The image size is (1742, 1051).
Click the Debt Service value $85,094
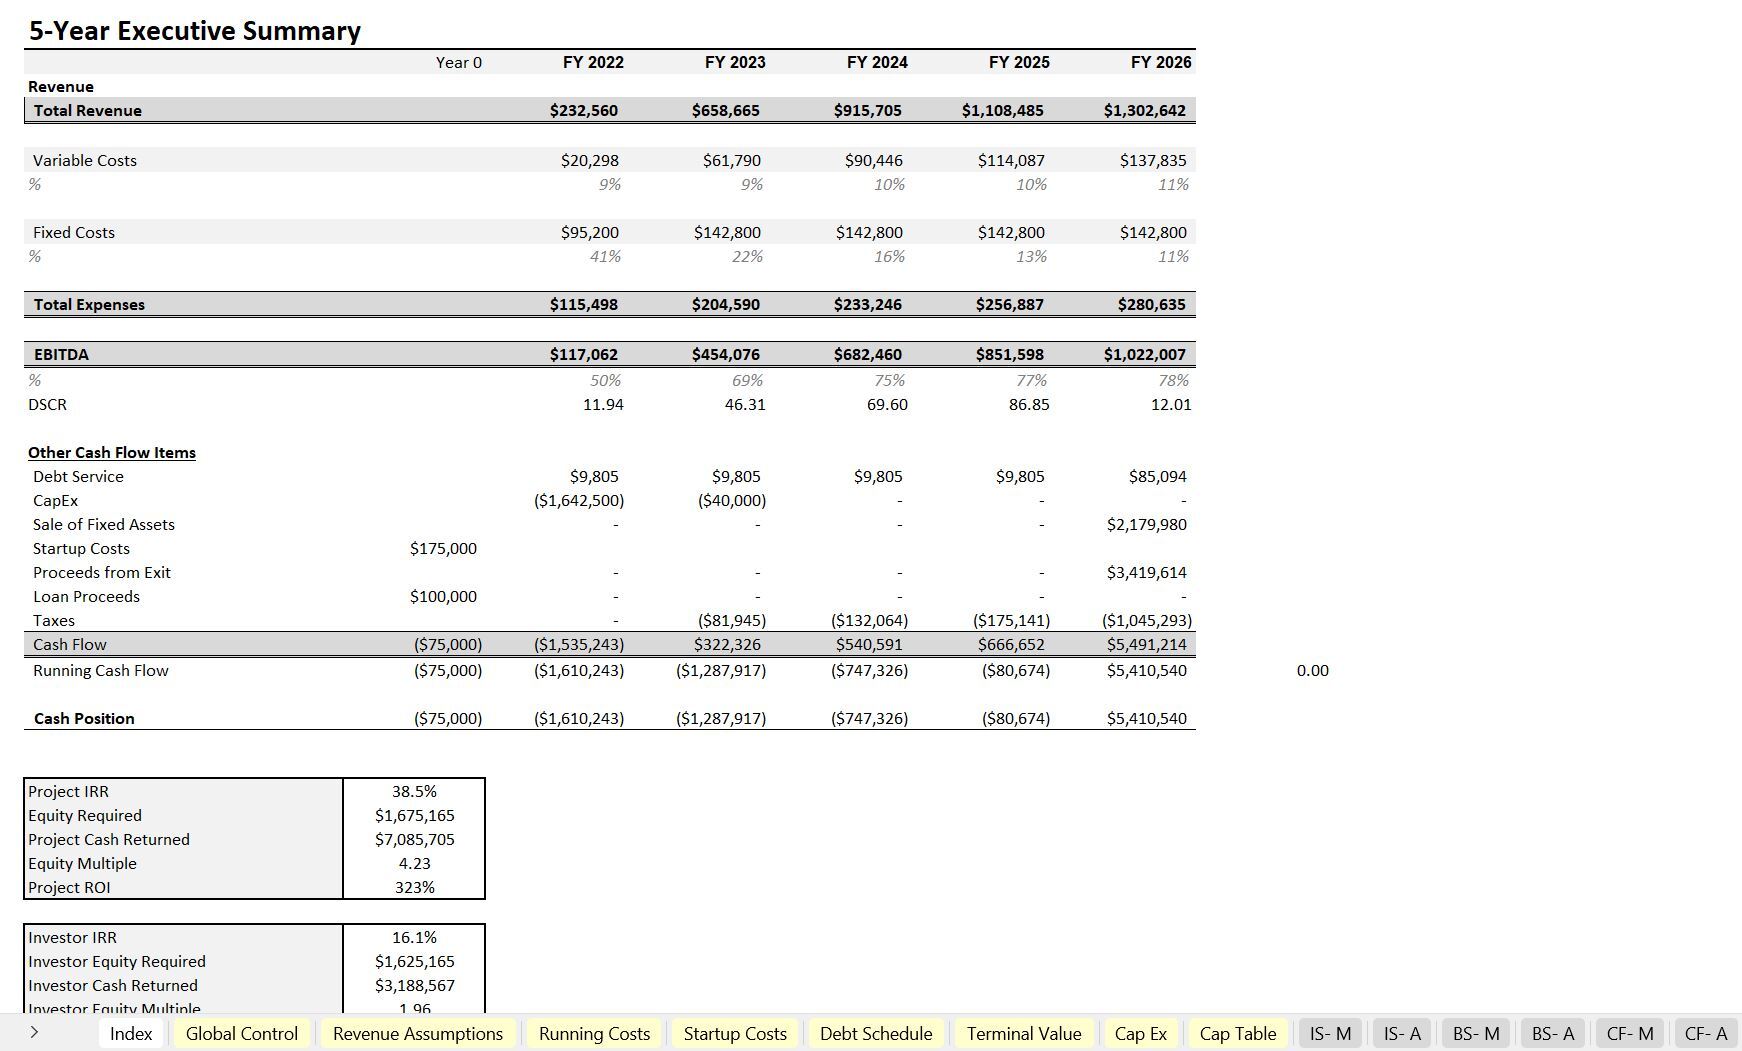click(1158, 476)
